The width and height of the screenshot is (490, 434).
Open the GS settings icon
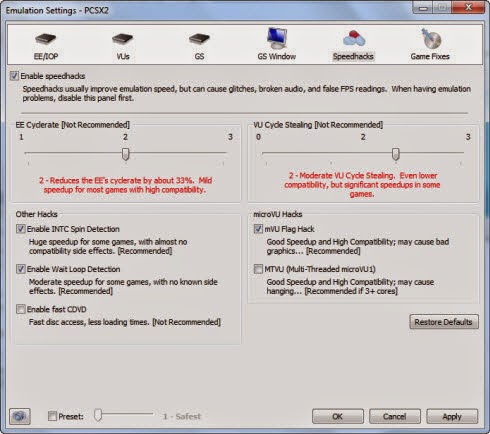tap(199, 39)
